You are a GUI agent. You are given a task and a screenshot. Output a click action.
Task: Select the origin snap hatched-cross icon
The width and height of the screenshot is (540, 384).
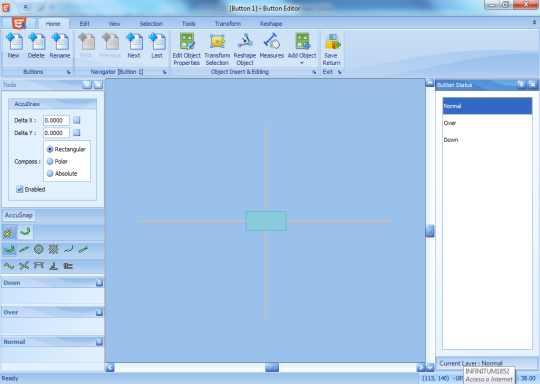point(53,249)
